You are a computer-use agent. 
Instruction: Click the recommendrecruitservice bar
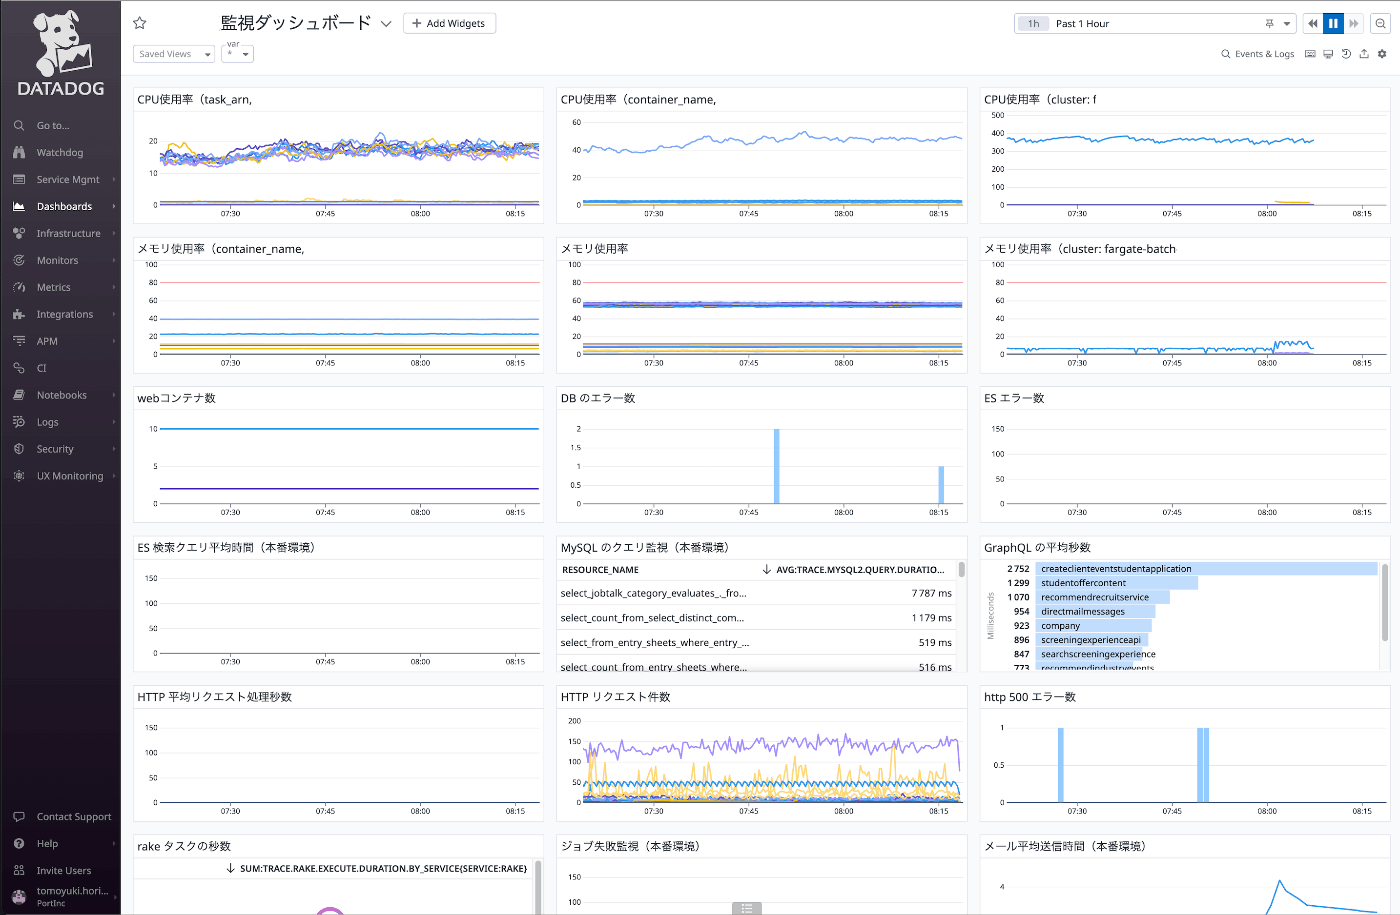pyautogui.click(x=1103, y=597)
